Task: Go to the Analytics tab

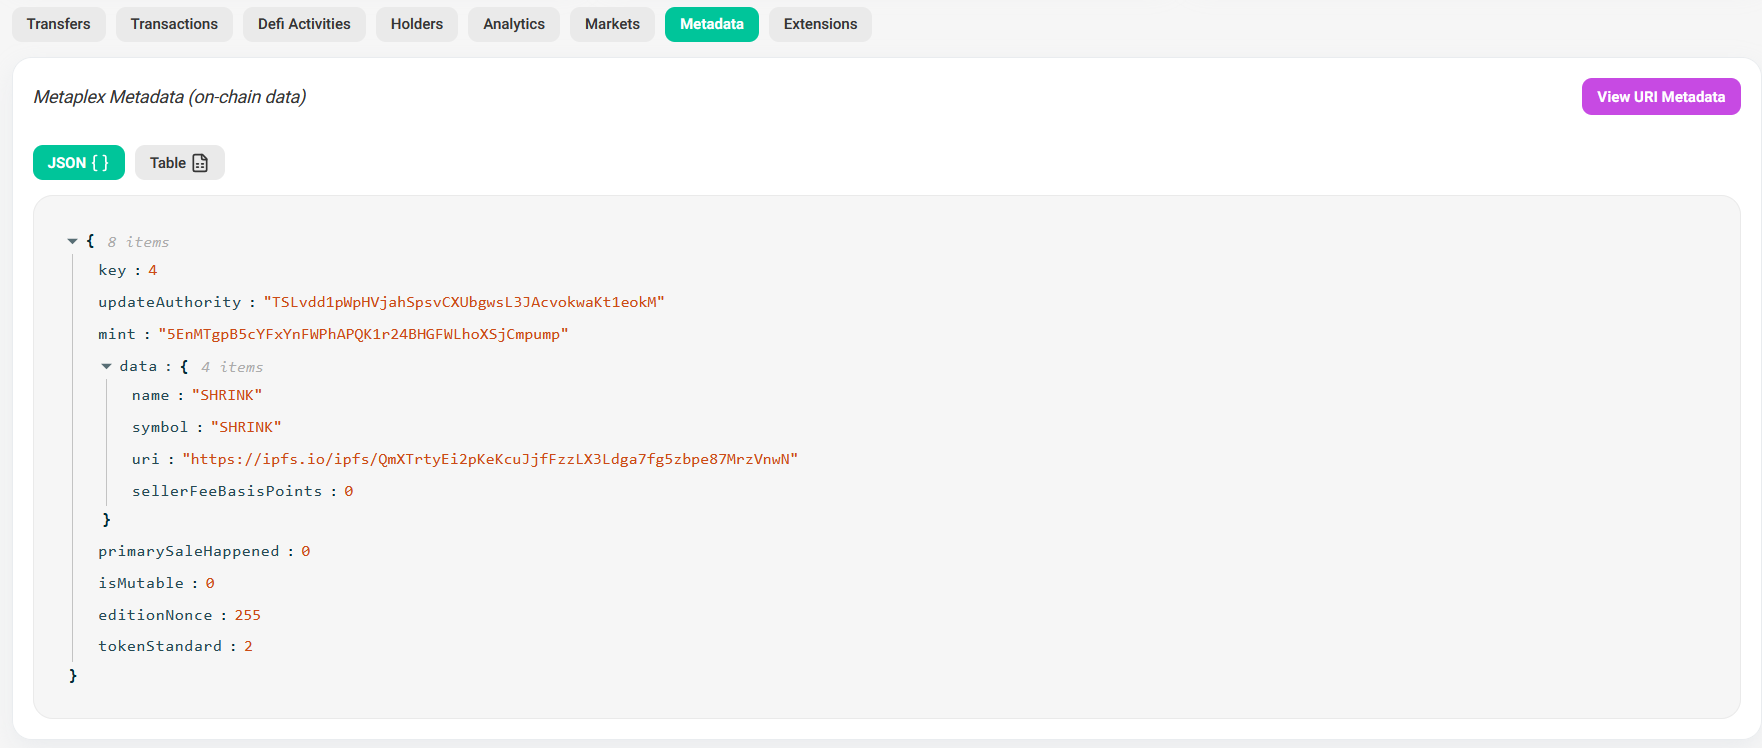Action: point(514,24)
